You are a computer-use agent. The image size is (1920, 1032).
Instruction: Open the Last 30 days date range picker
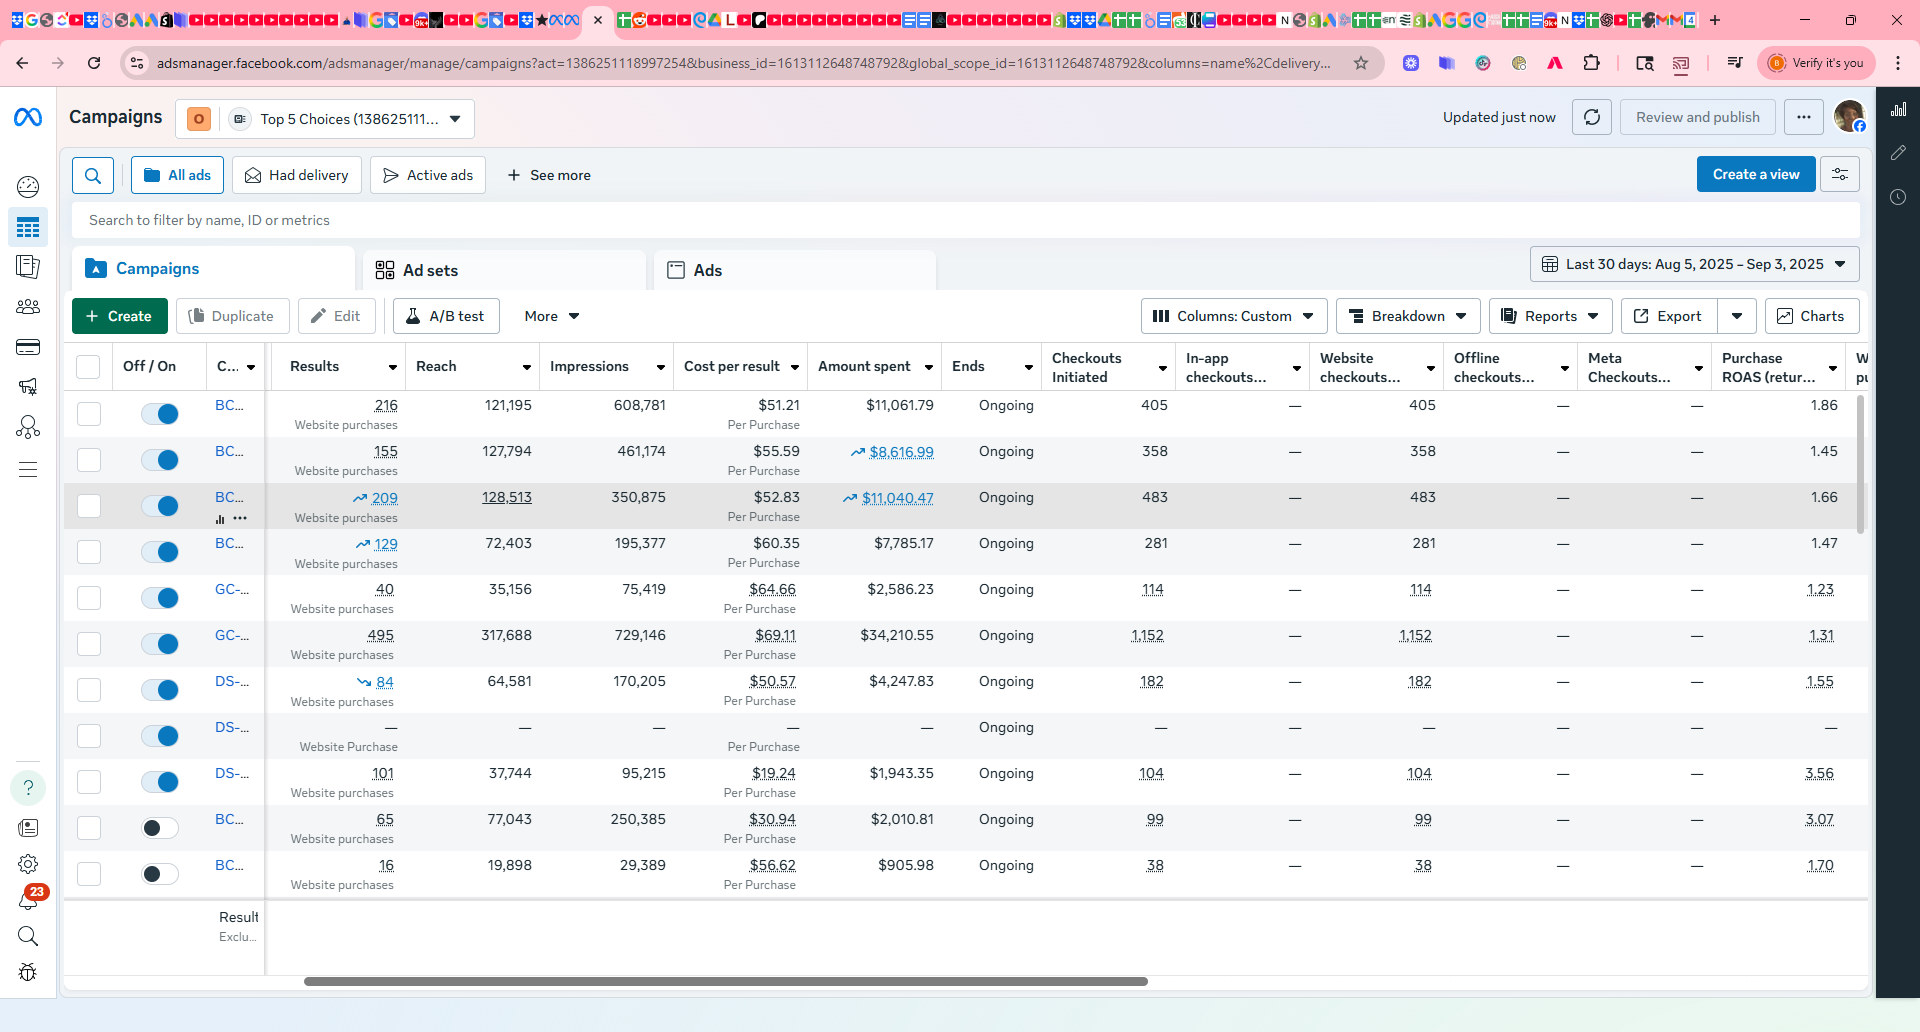(x=1694, y=264)
